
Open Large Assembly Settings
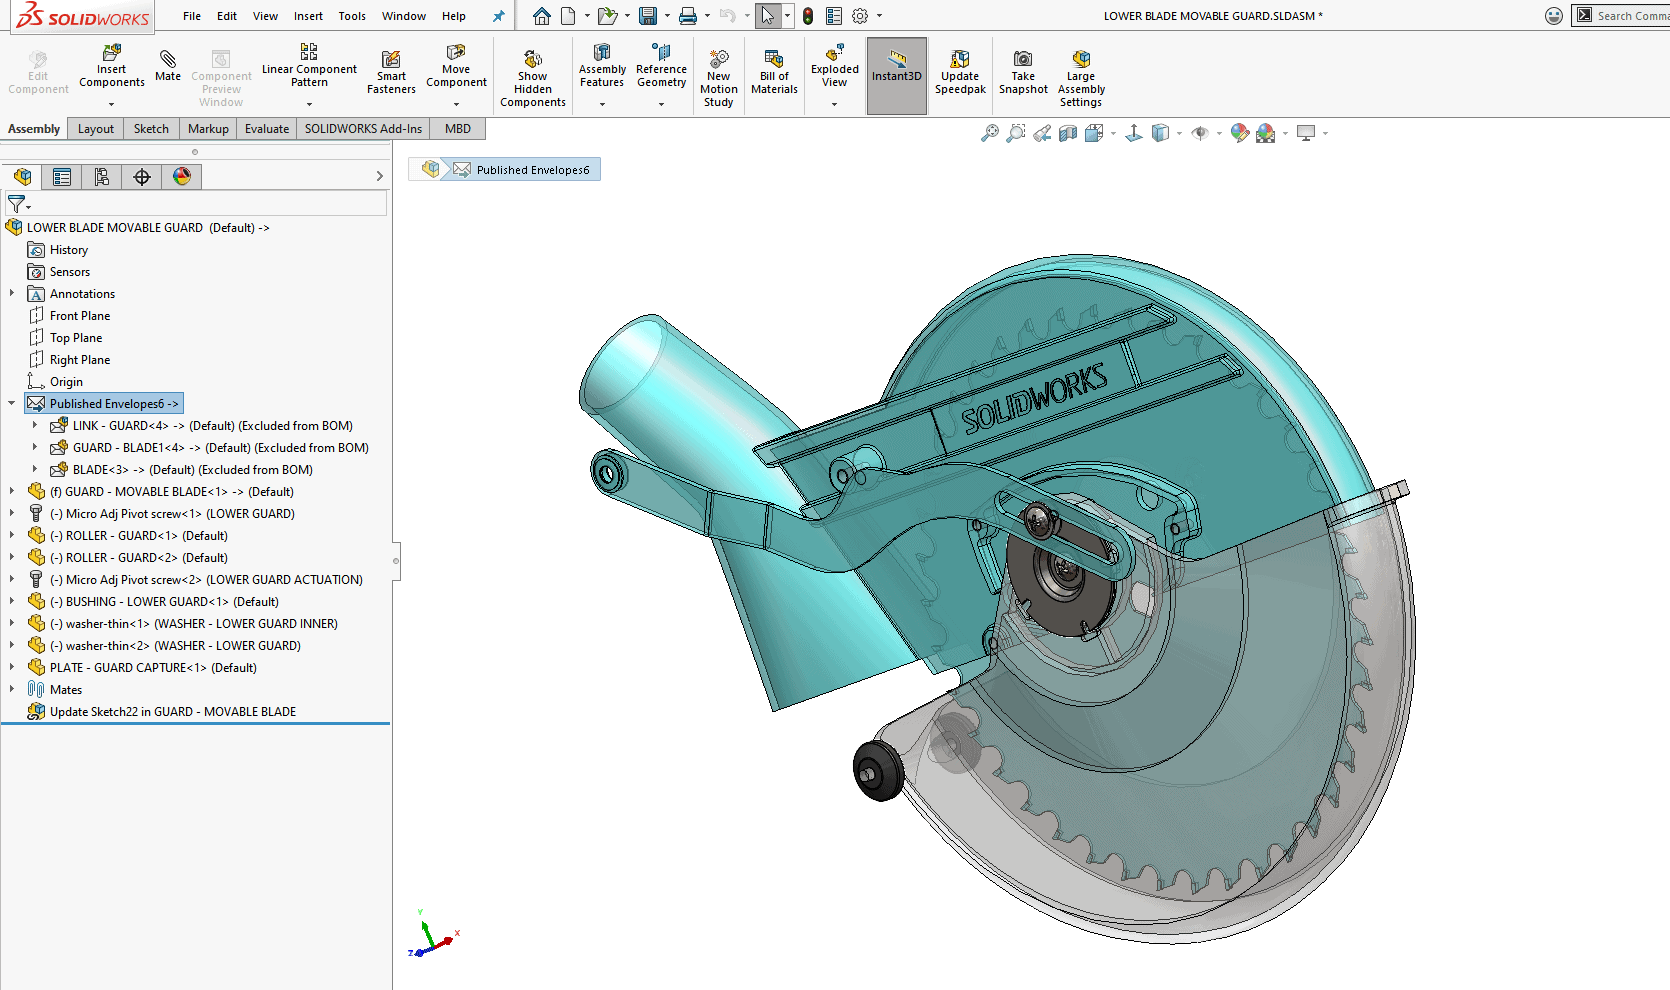[1081, 78]
